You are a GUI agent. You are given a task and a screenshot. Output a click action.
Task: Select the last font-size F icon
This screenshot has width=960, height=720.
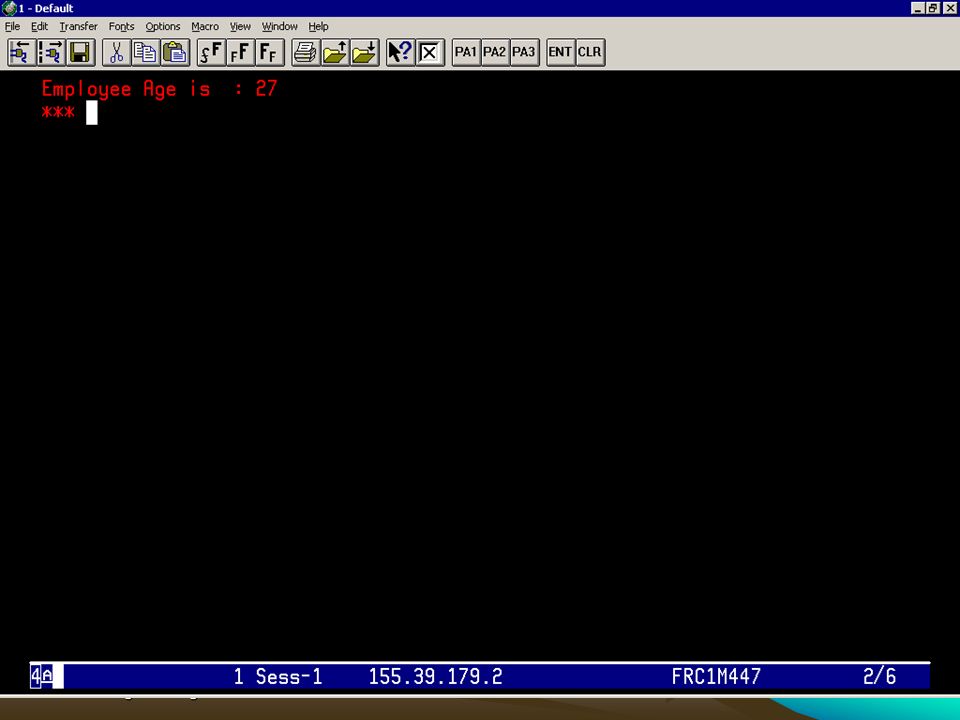pyautogui.click(x=269, y=53)
